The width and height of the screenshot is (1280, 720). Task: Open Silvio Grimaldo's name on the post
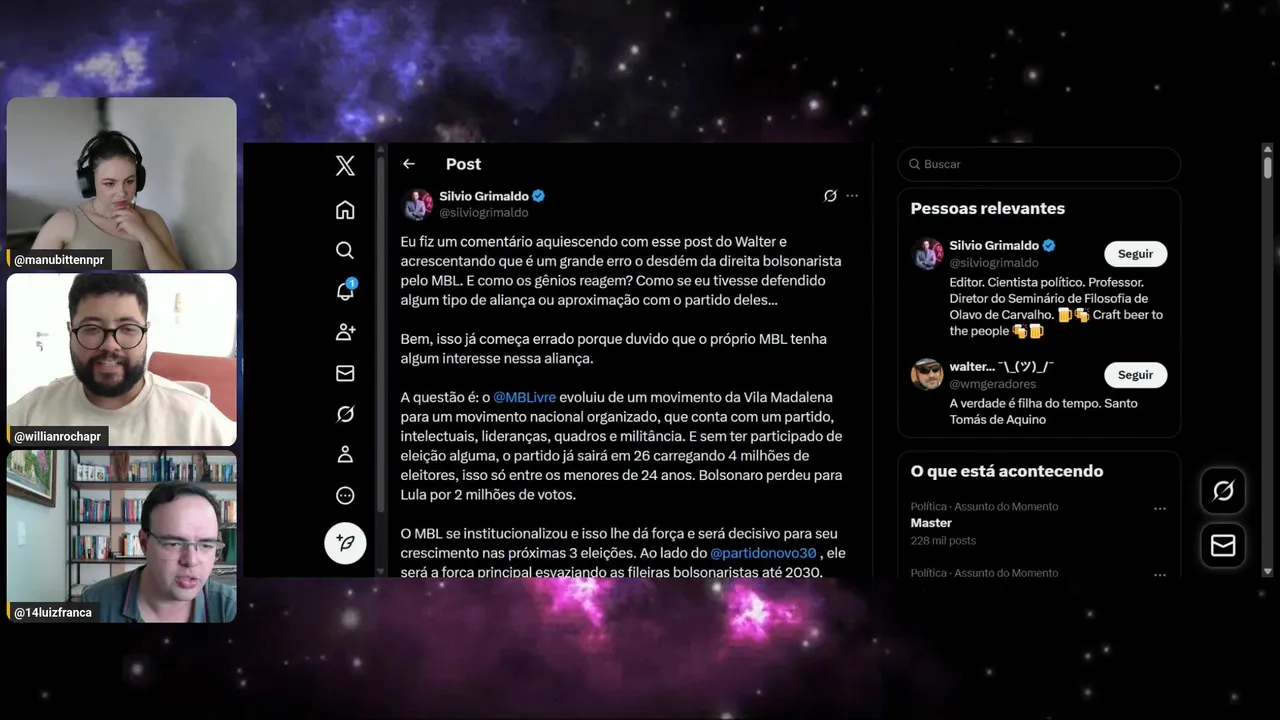pyautogui.click(x=485, y=196)
